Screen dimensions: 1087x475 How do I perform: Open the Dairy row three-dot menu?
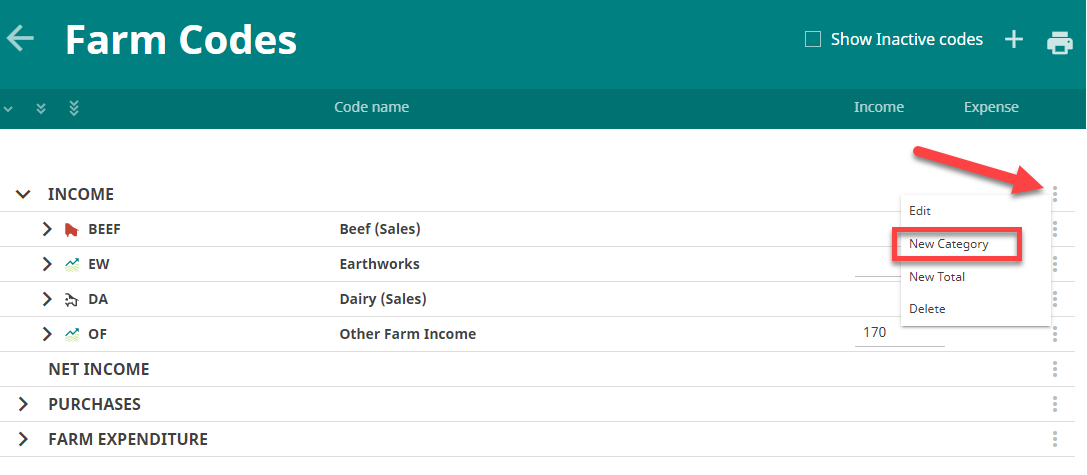tap(1055, 300)
